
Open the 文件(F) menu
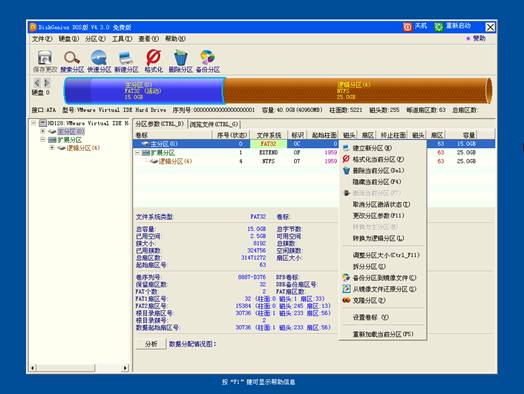pyautogui.click(x=42, y=39)
